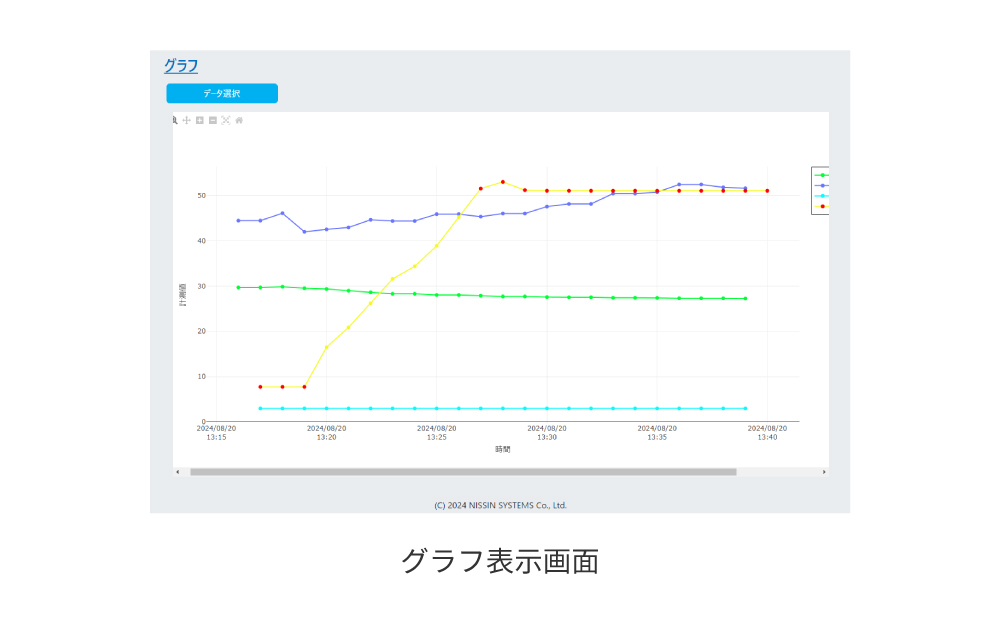The width and height of the screenshot is (1000, 620).
Task: Toggle the blue-purple series in legend
Action: click(x=821, y=186)
